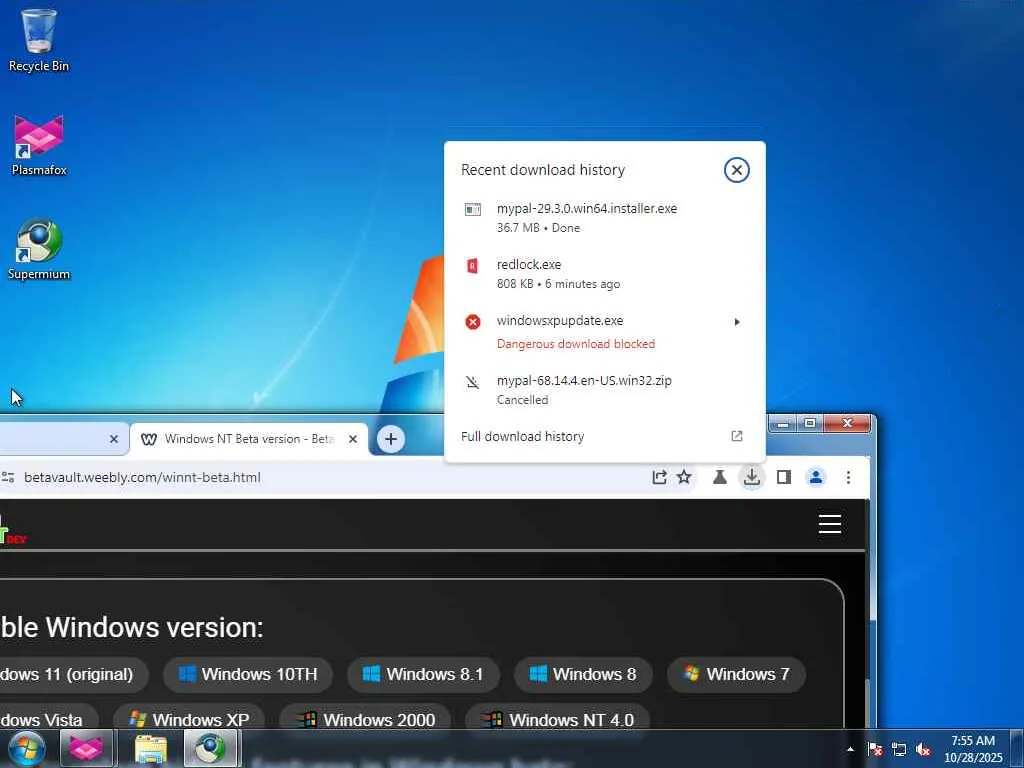The height and width of the screenshot is (768, 1024).
Task: Toggle the downloads toolbar button
Action: pyautogui.click(x=752, y=477)
